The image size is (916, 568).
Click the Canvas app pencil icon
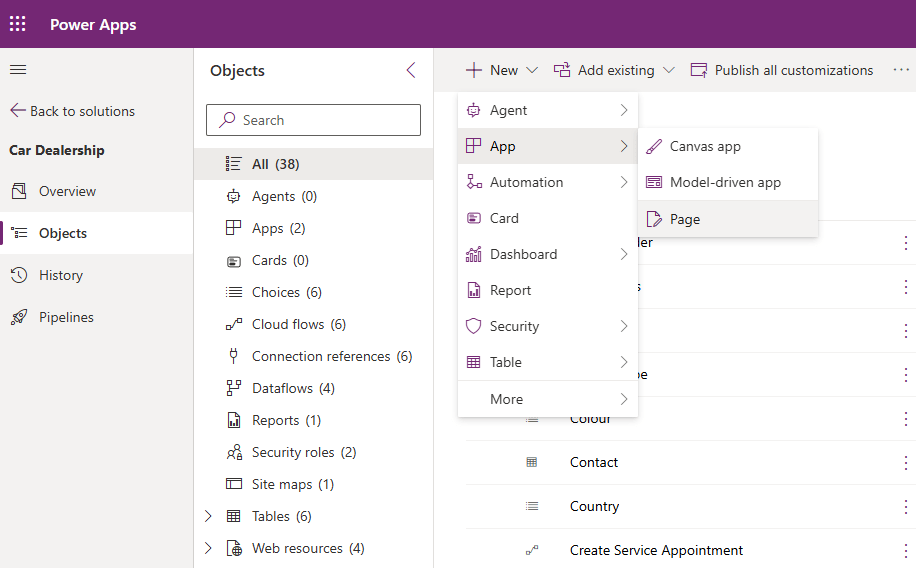click(x=654, y=146)
